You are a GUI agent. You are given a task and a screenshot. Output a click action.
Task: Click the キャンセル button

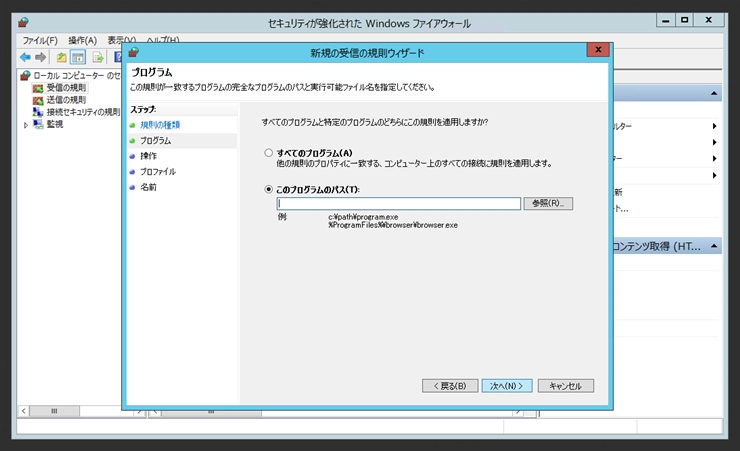click(565, 386)
